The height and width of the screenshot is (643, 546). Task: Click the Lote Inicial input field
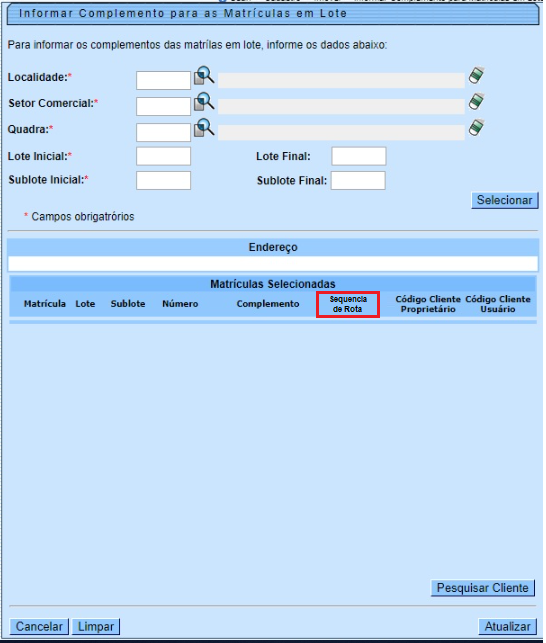tap(163, 156)
